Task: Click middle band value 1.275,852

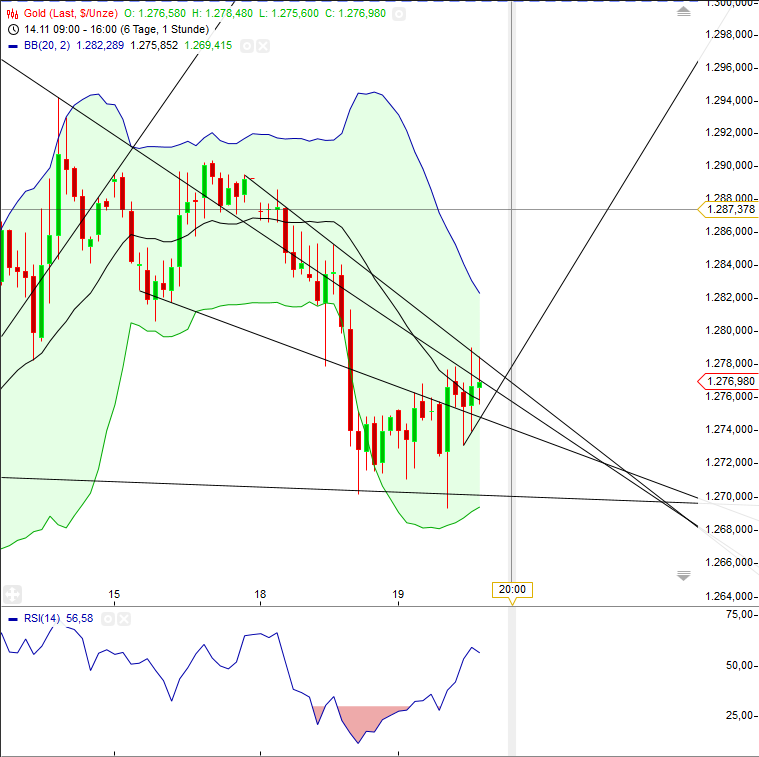Action: click(154, 45)
